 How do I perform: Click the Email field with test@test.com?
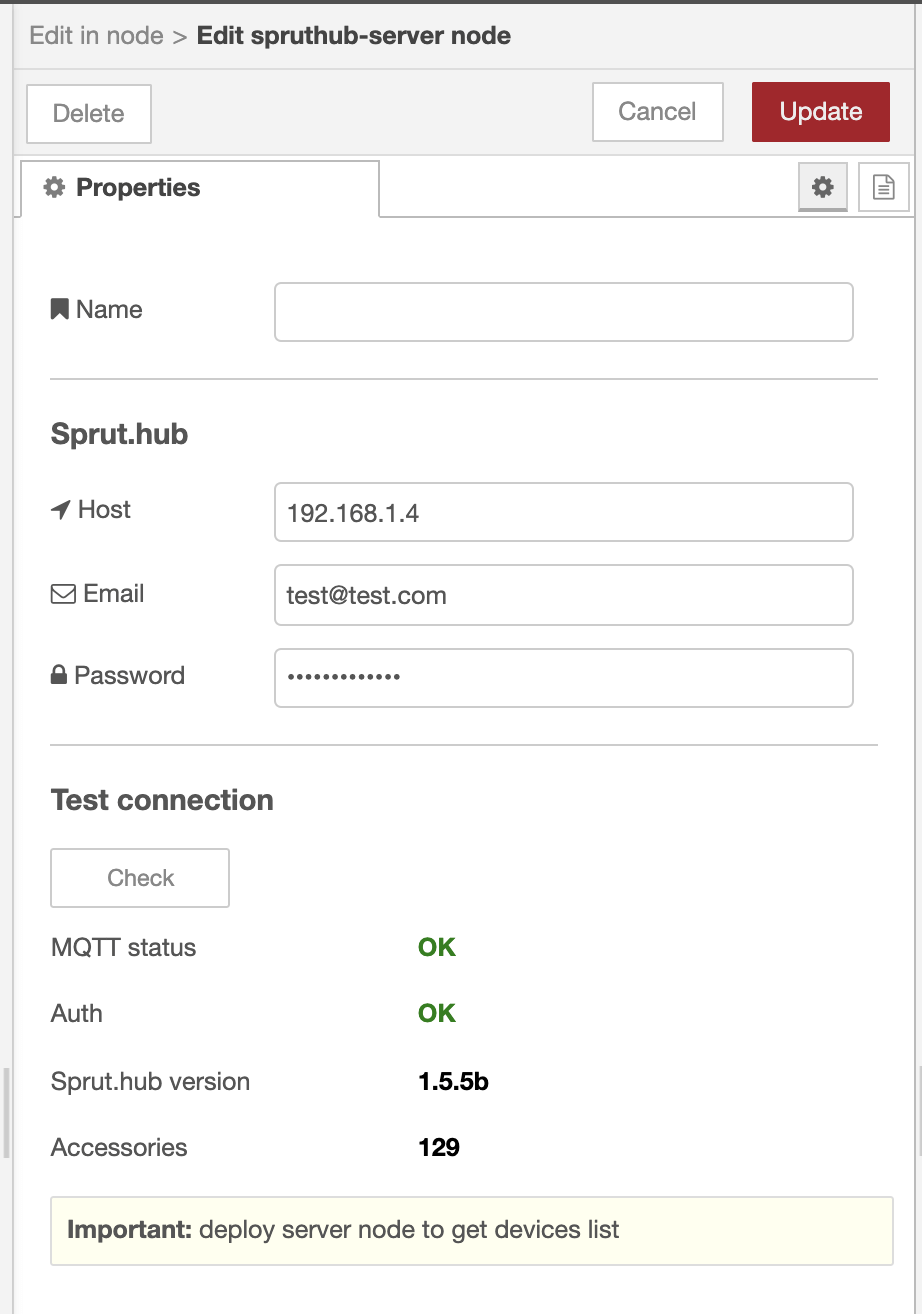564,595
